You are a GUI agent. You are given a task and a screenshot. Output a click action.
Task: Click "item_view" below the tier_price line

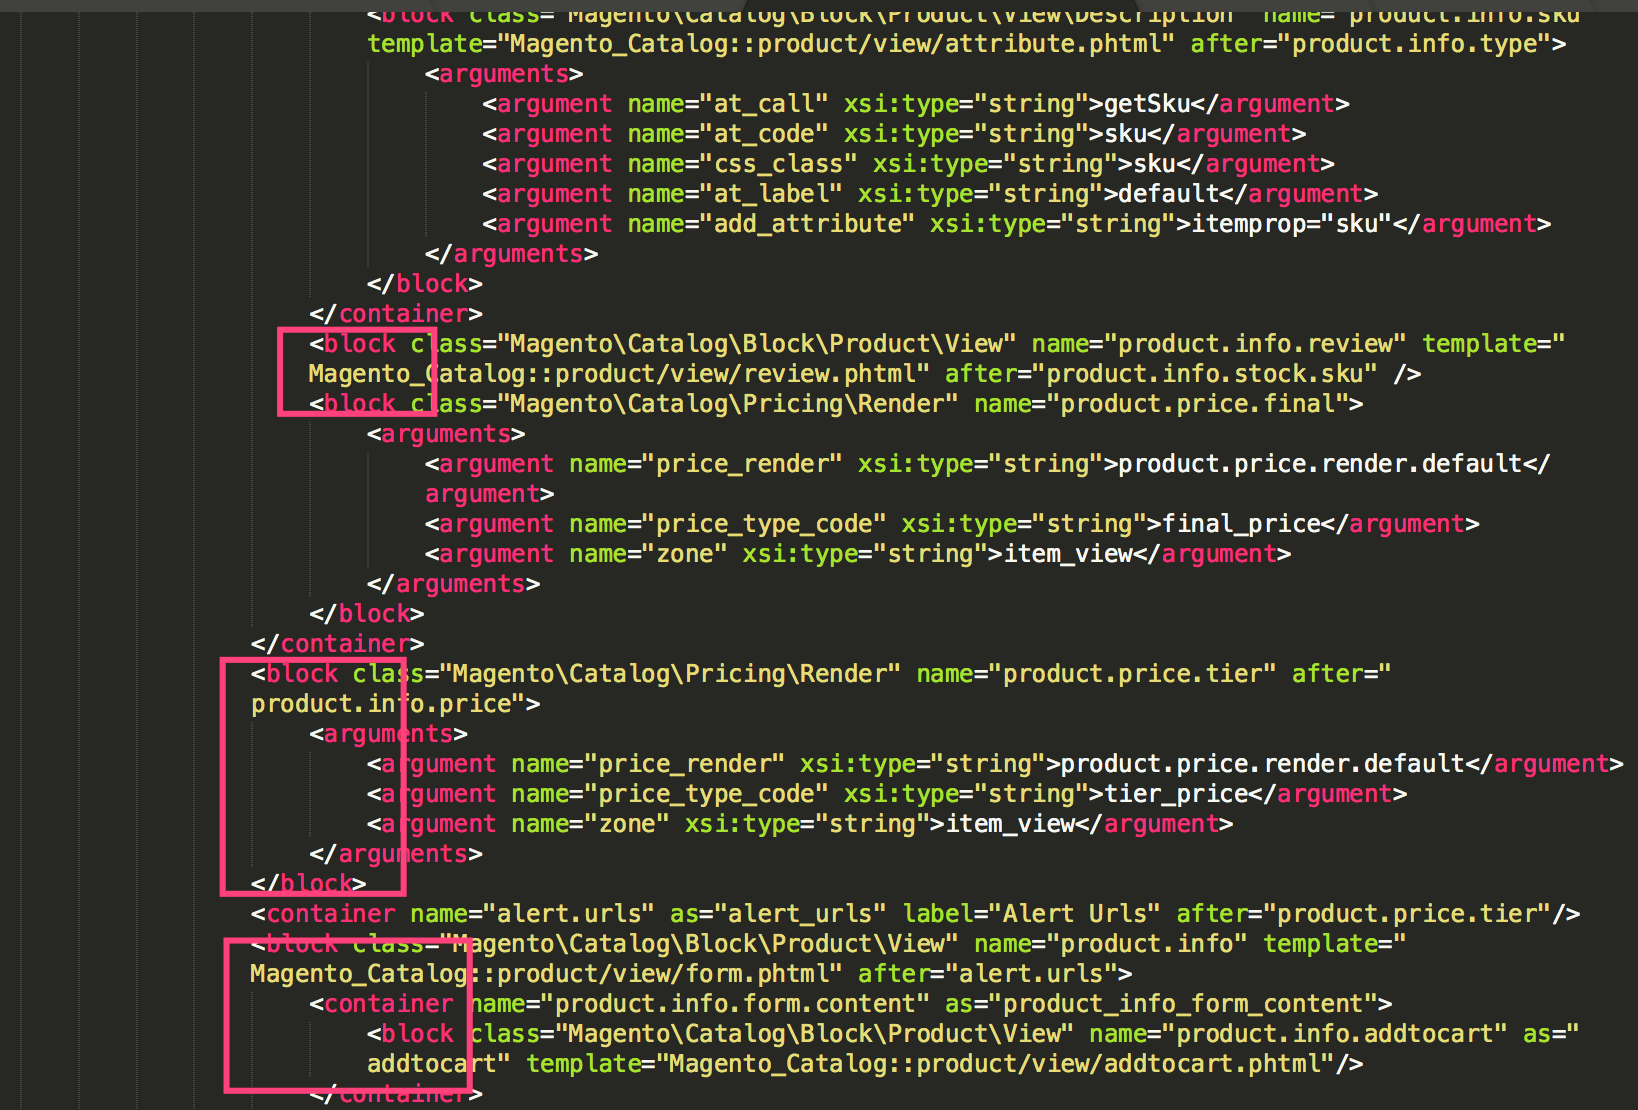point(1010,824)
